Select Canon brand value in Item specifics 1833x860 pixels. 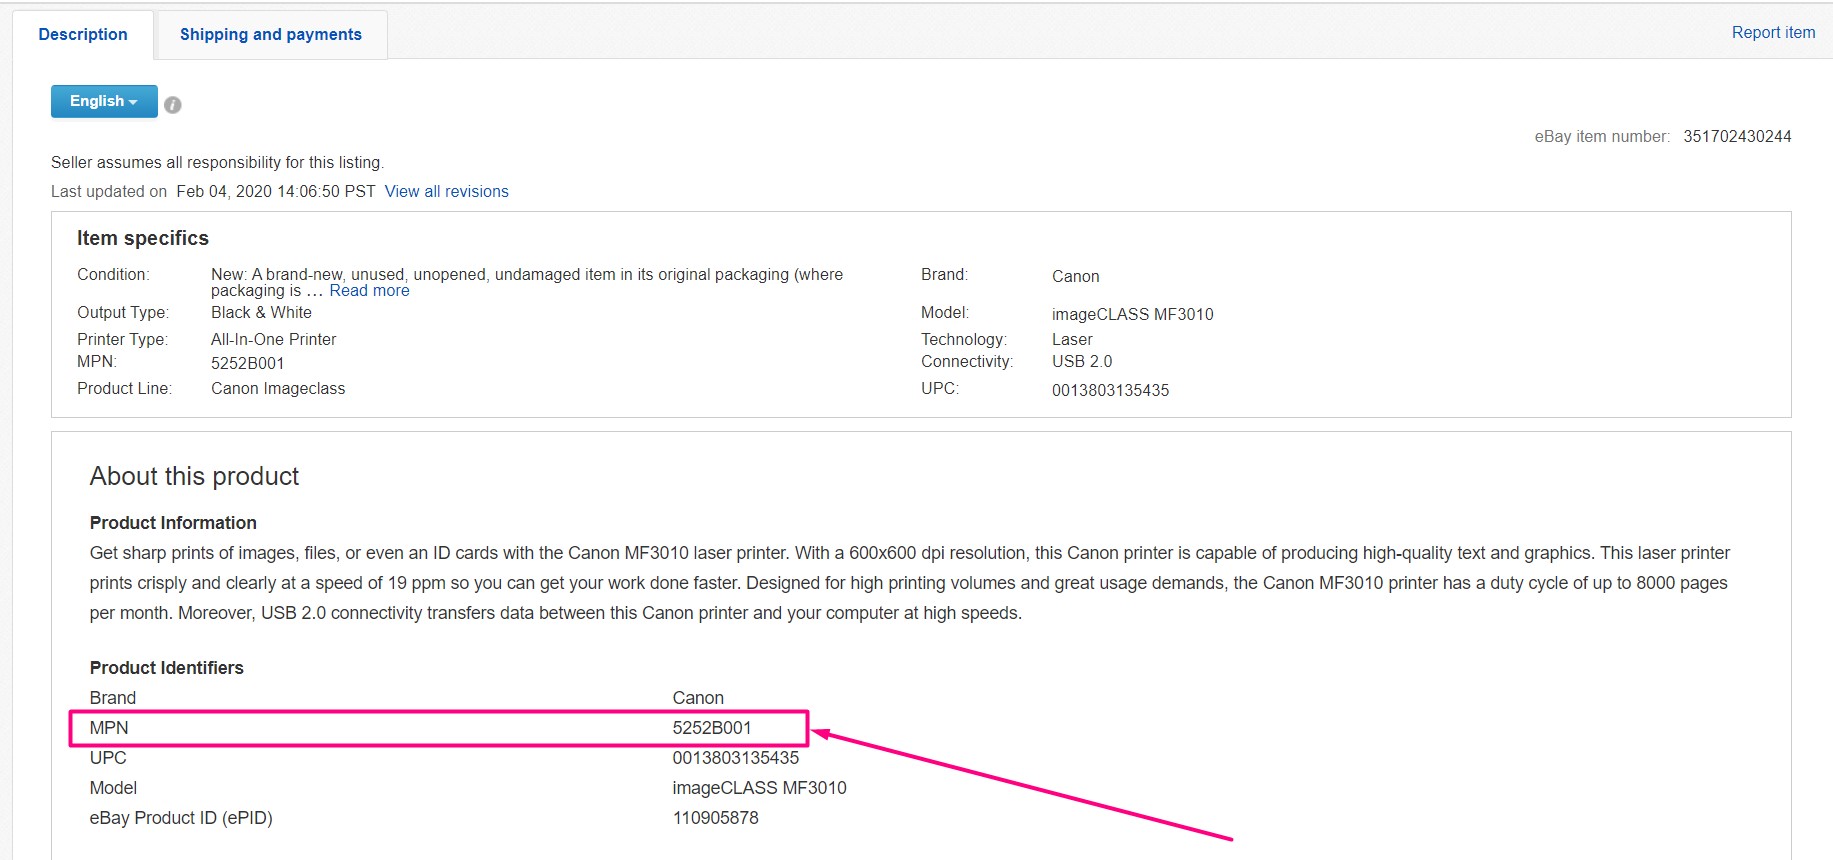point(1075,276)
